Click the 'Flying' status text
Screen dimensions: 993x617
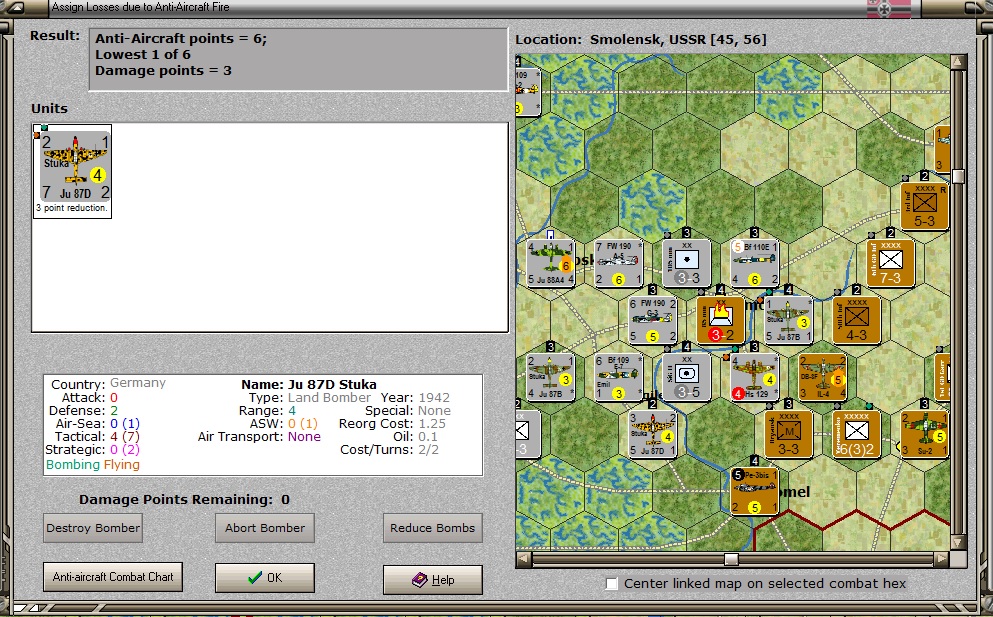[x=122, y=465]
